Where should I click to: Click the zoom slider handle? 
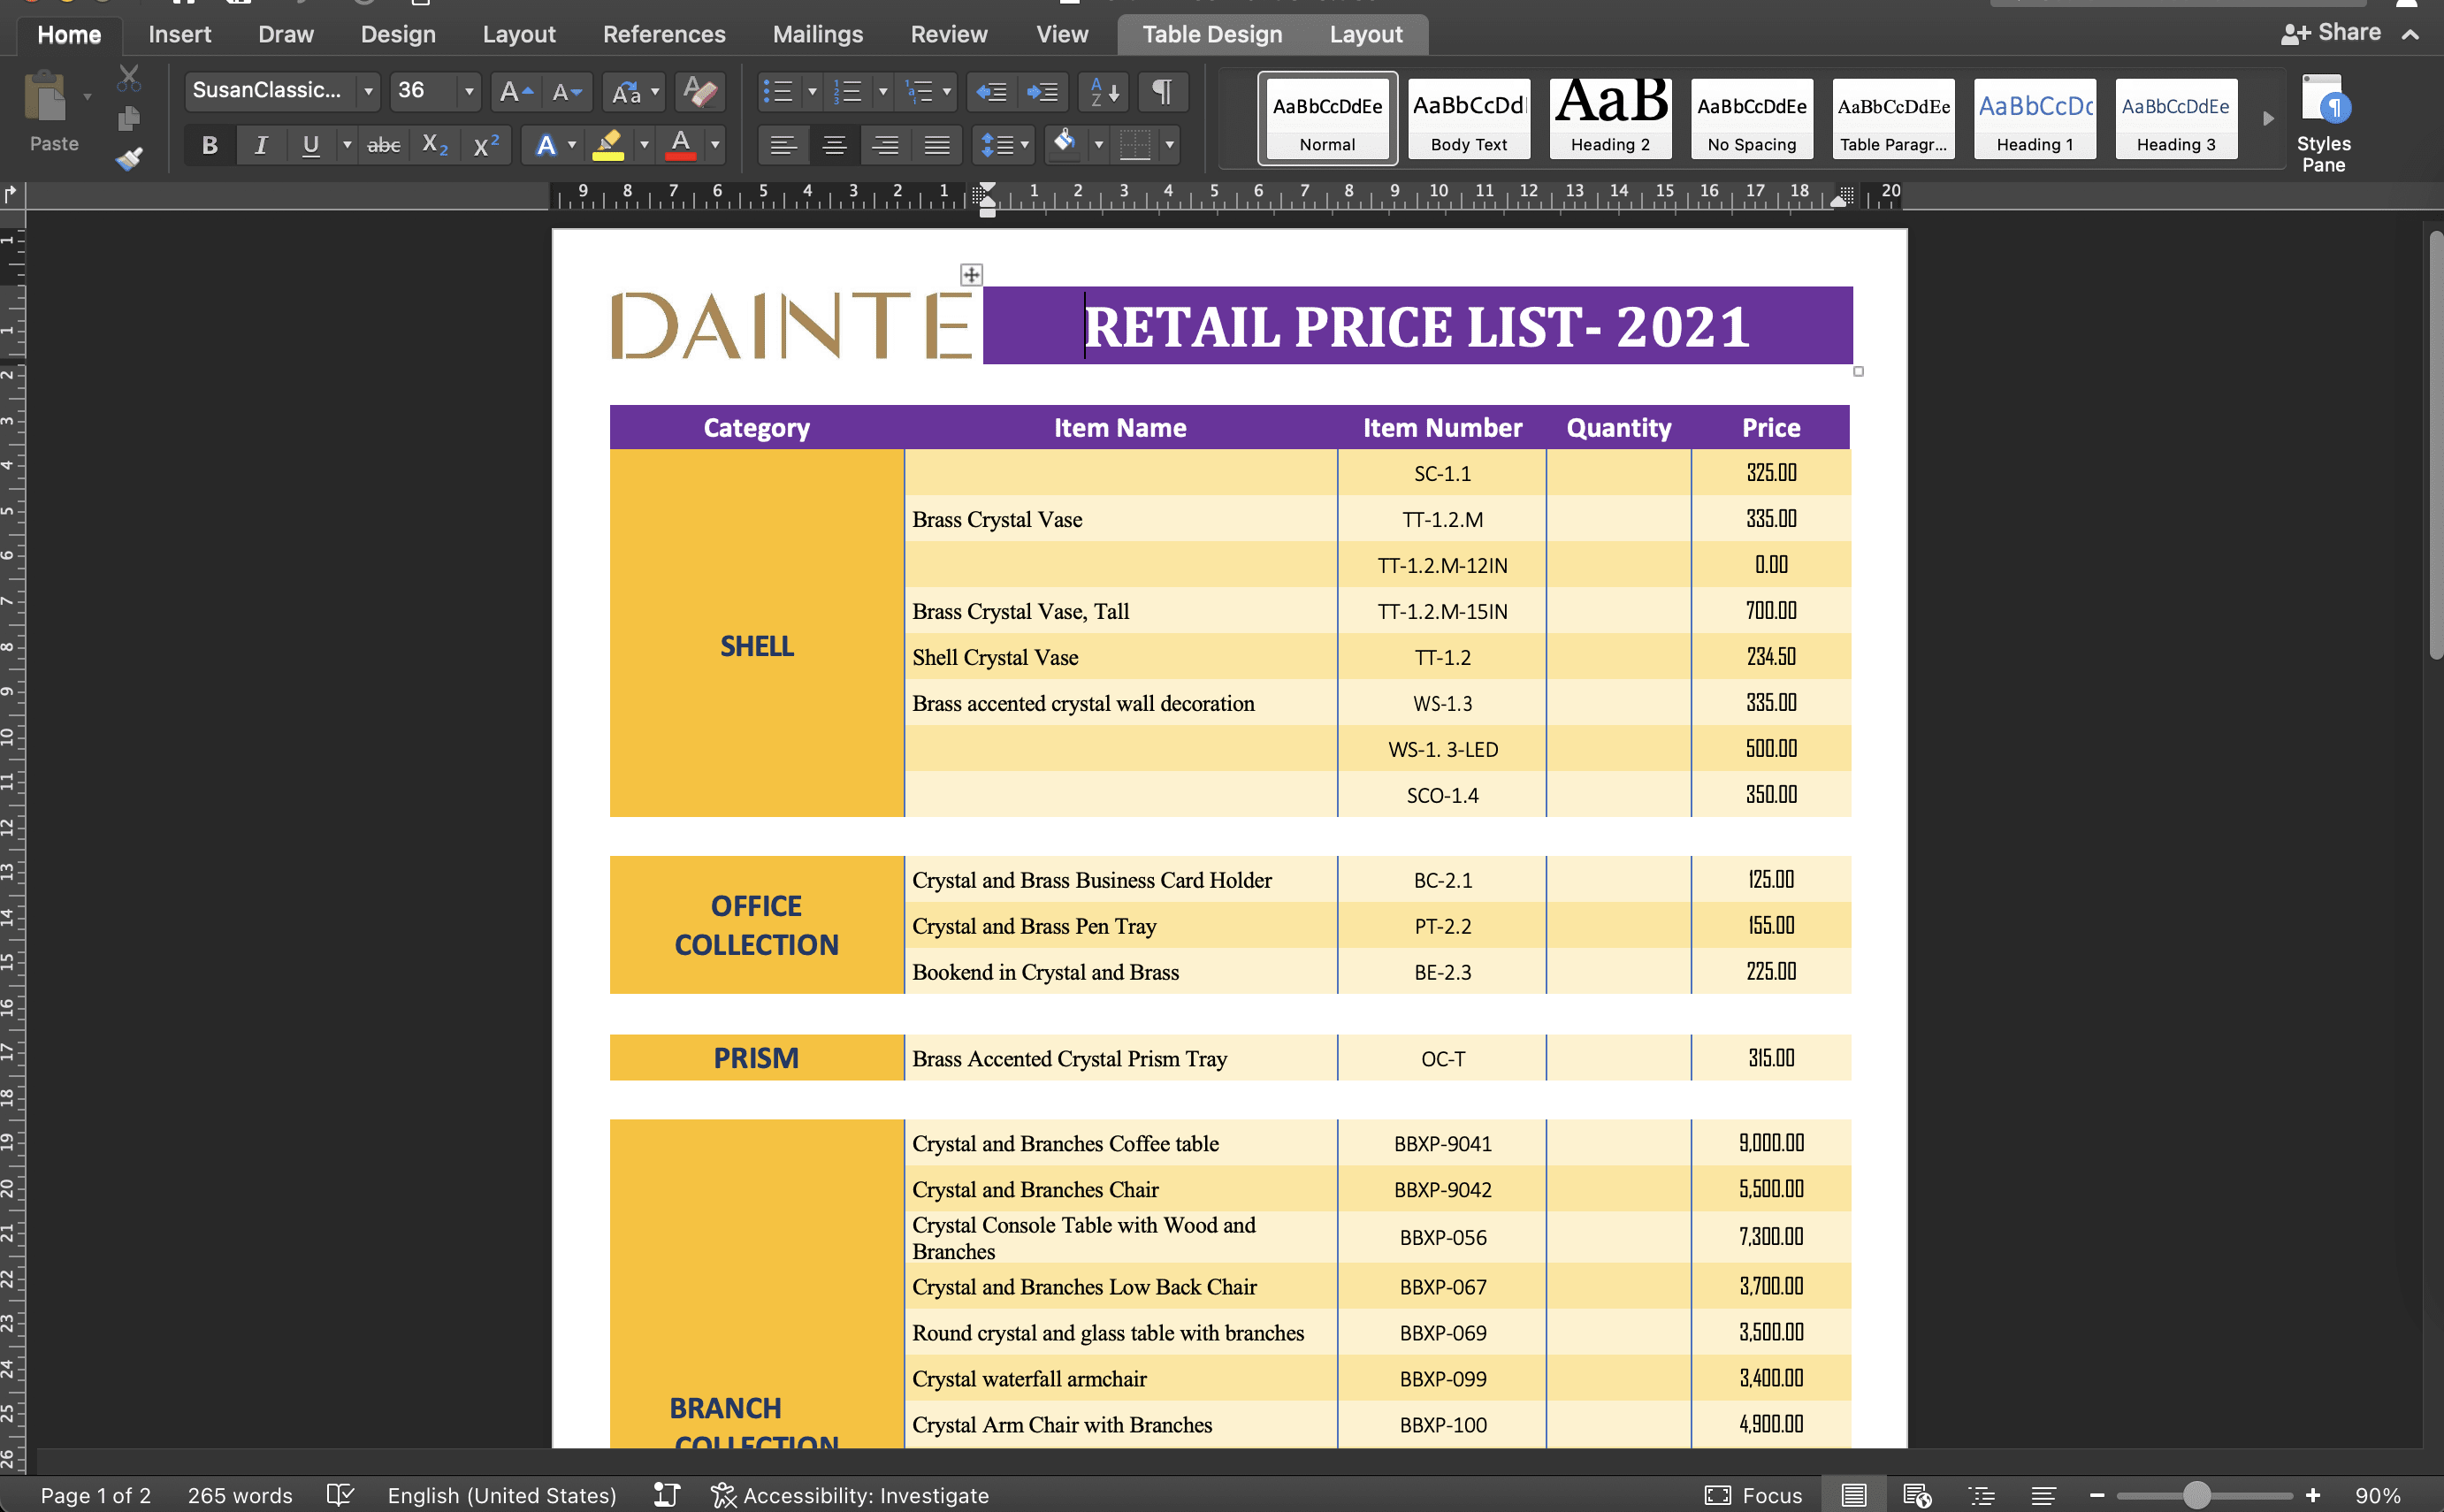pos(2197,1494)
